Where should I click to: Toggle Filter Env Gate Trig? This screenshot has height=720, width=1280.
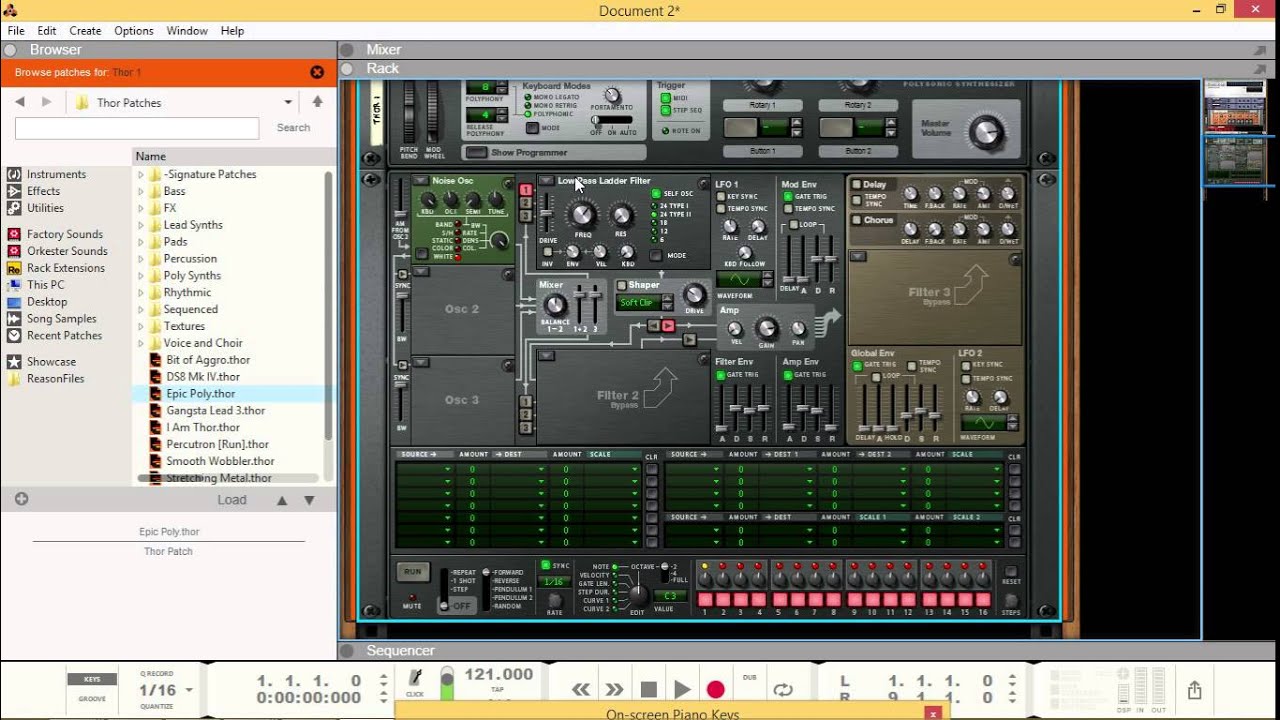[720, 375]
